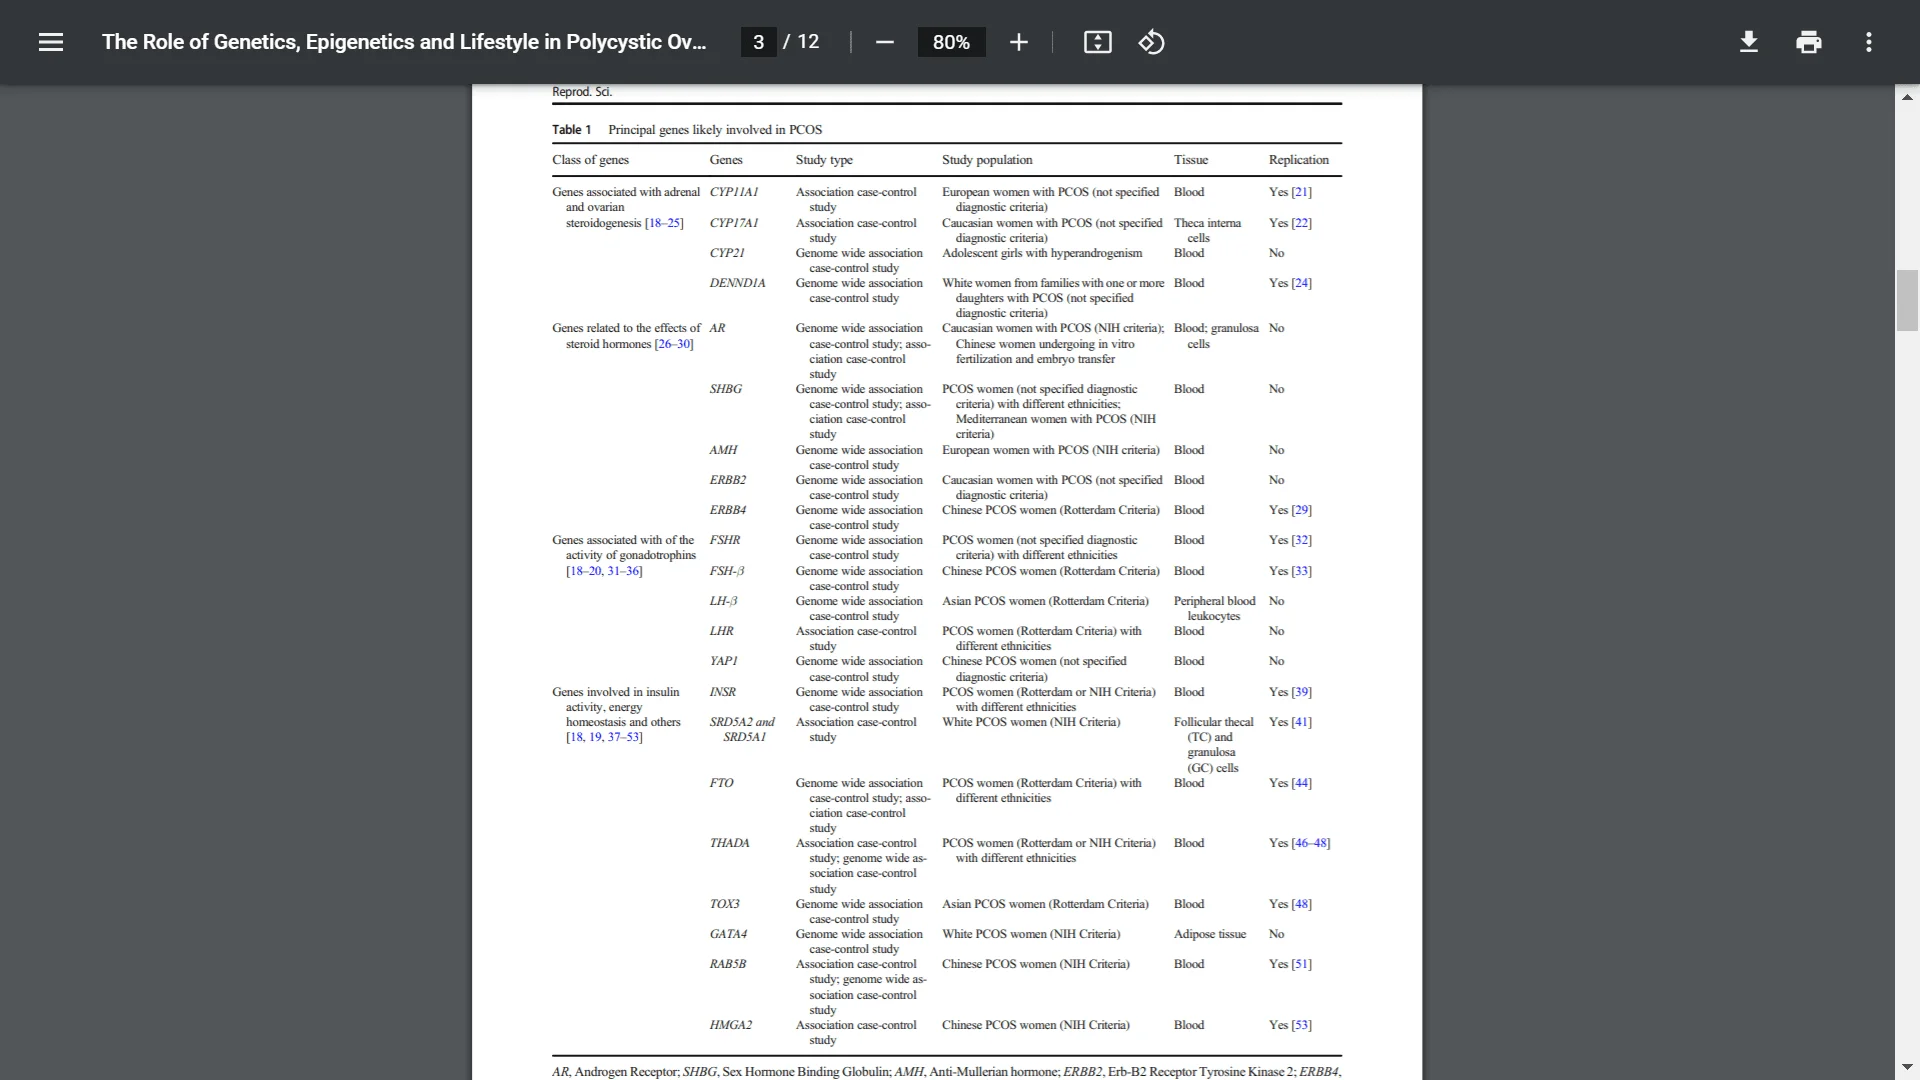This screenshot has width=1920, height=1080.
Task: Open reference link [51] for RAB5B
Action: [1301, 964]
